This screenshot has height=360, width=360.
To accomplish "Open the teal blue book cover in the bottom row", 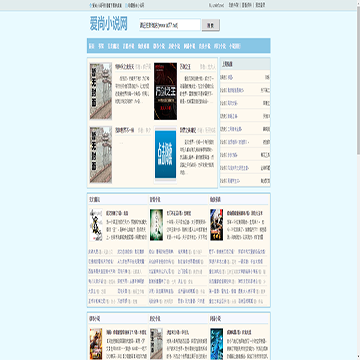I will [x=217, y=344].
